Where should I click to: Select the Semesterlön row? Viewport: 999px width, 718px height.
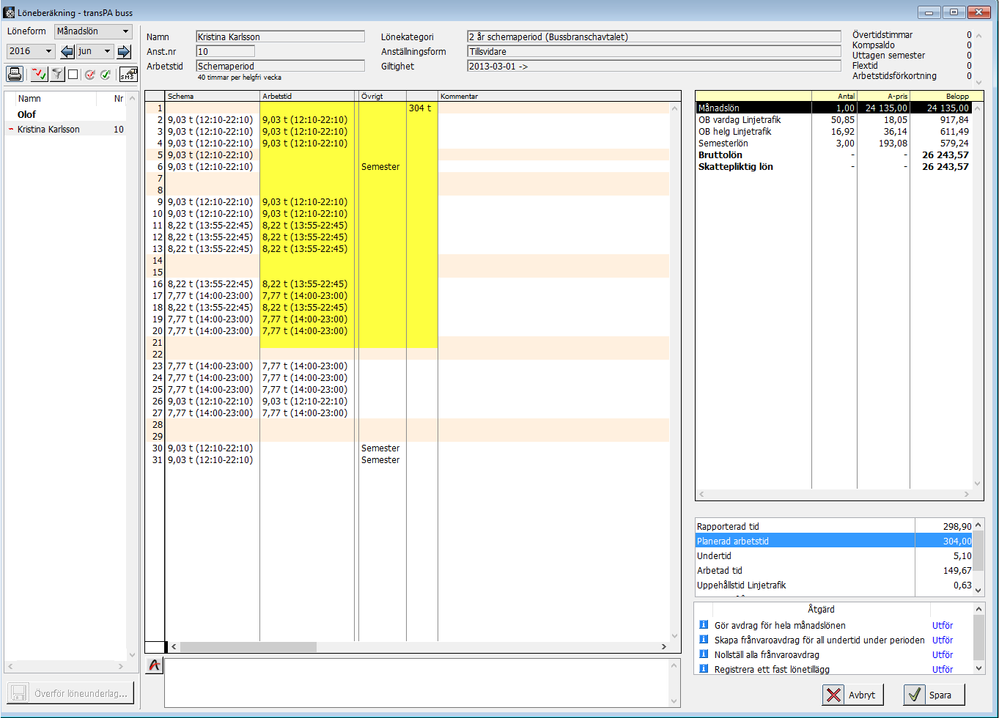pyautogui.click(x=834, y=143)
